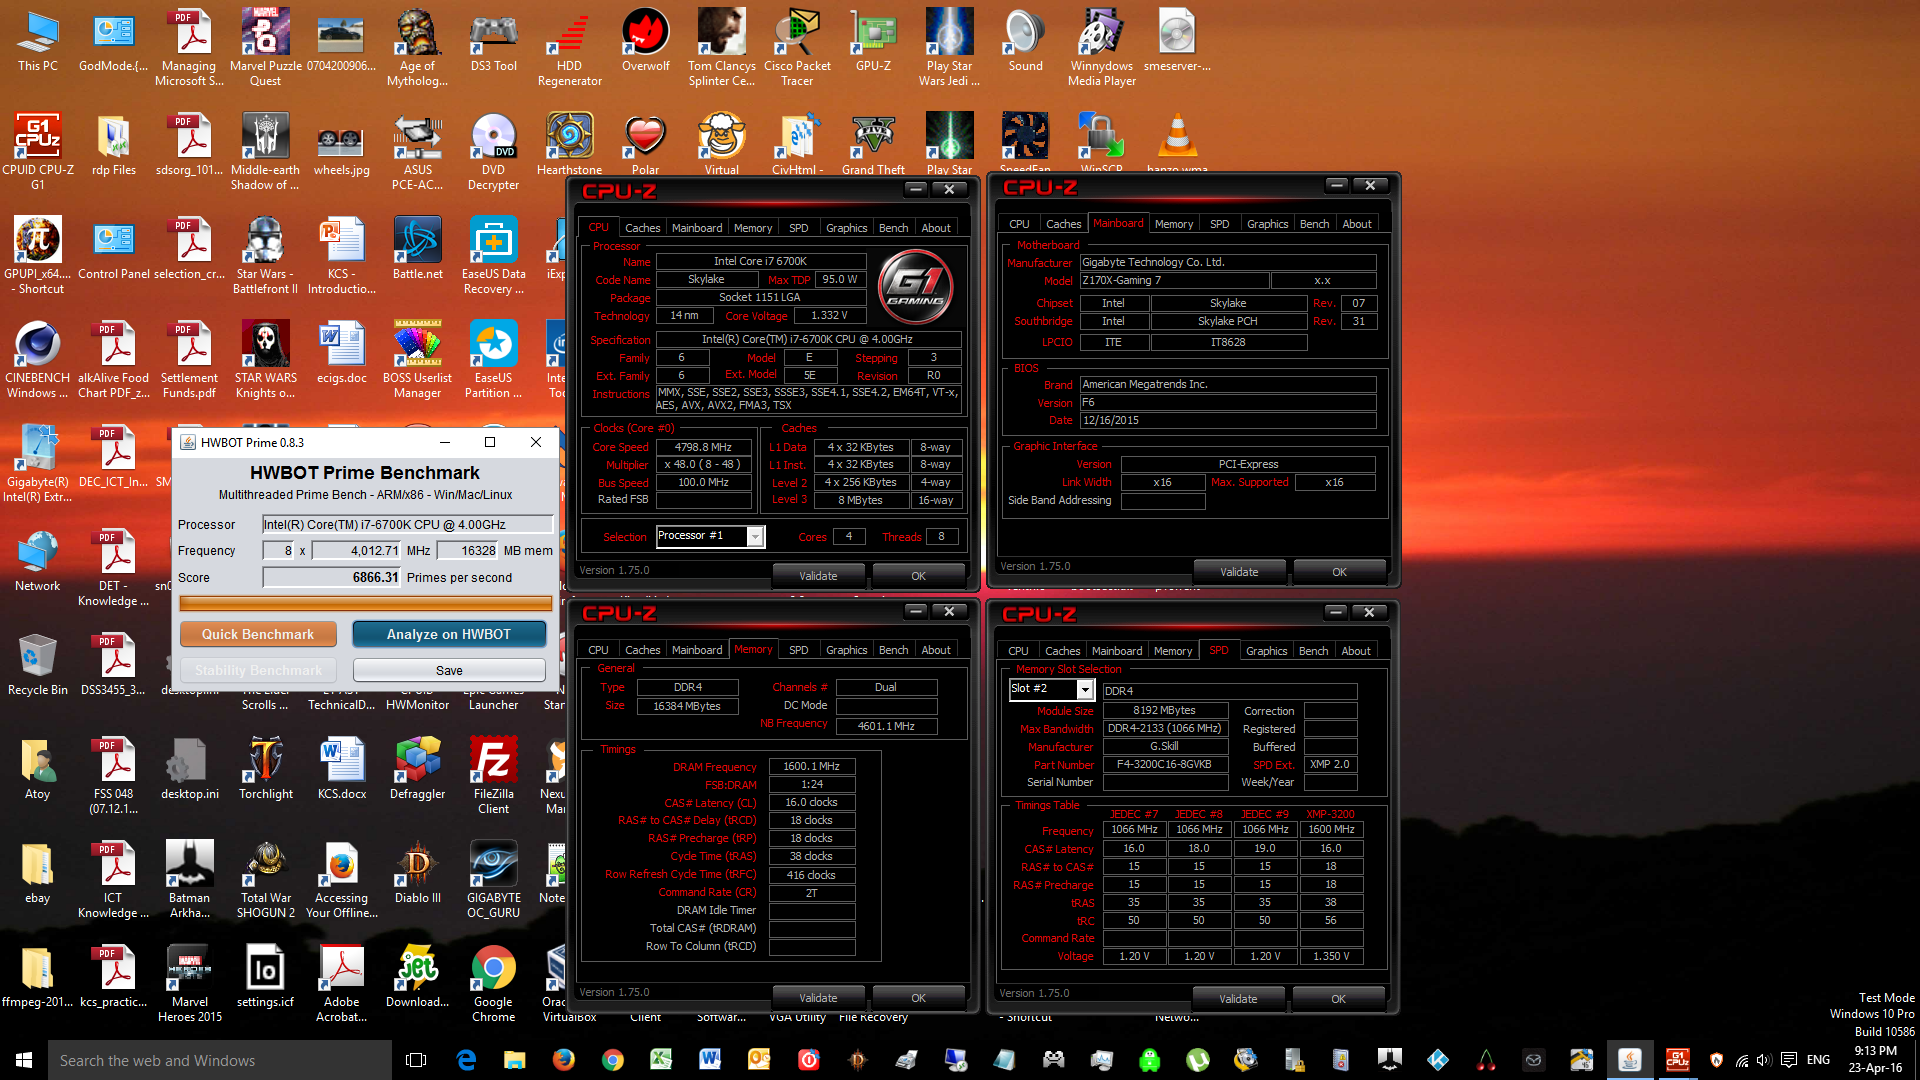Open Firefox from the taskbar
This screenshot has height=1080, width=1920.
coord(564,1060)
